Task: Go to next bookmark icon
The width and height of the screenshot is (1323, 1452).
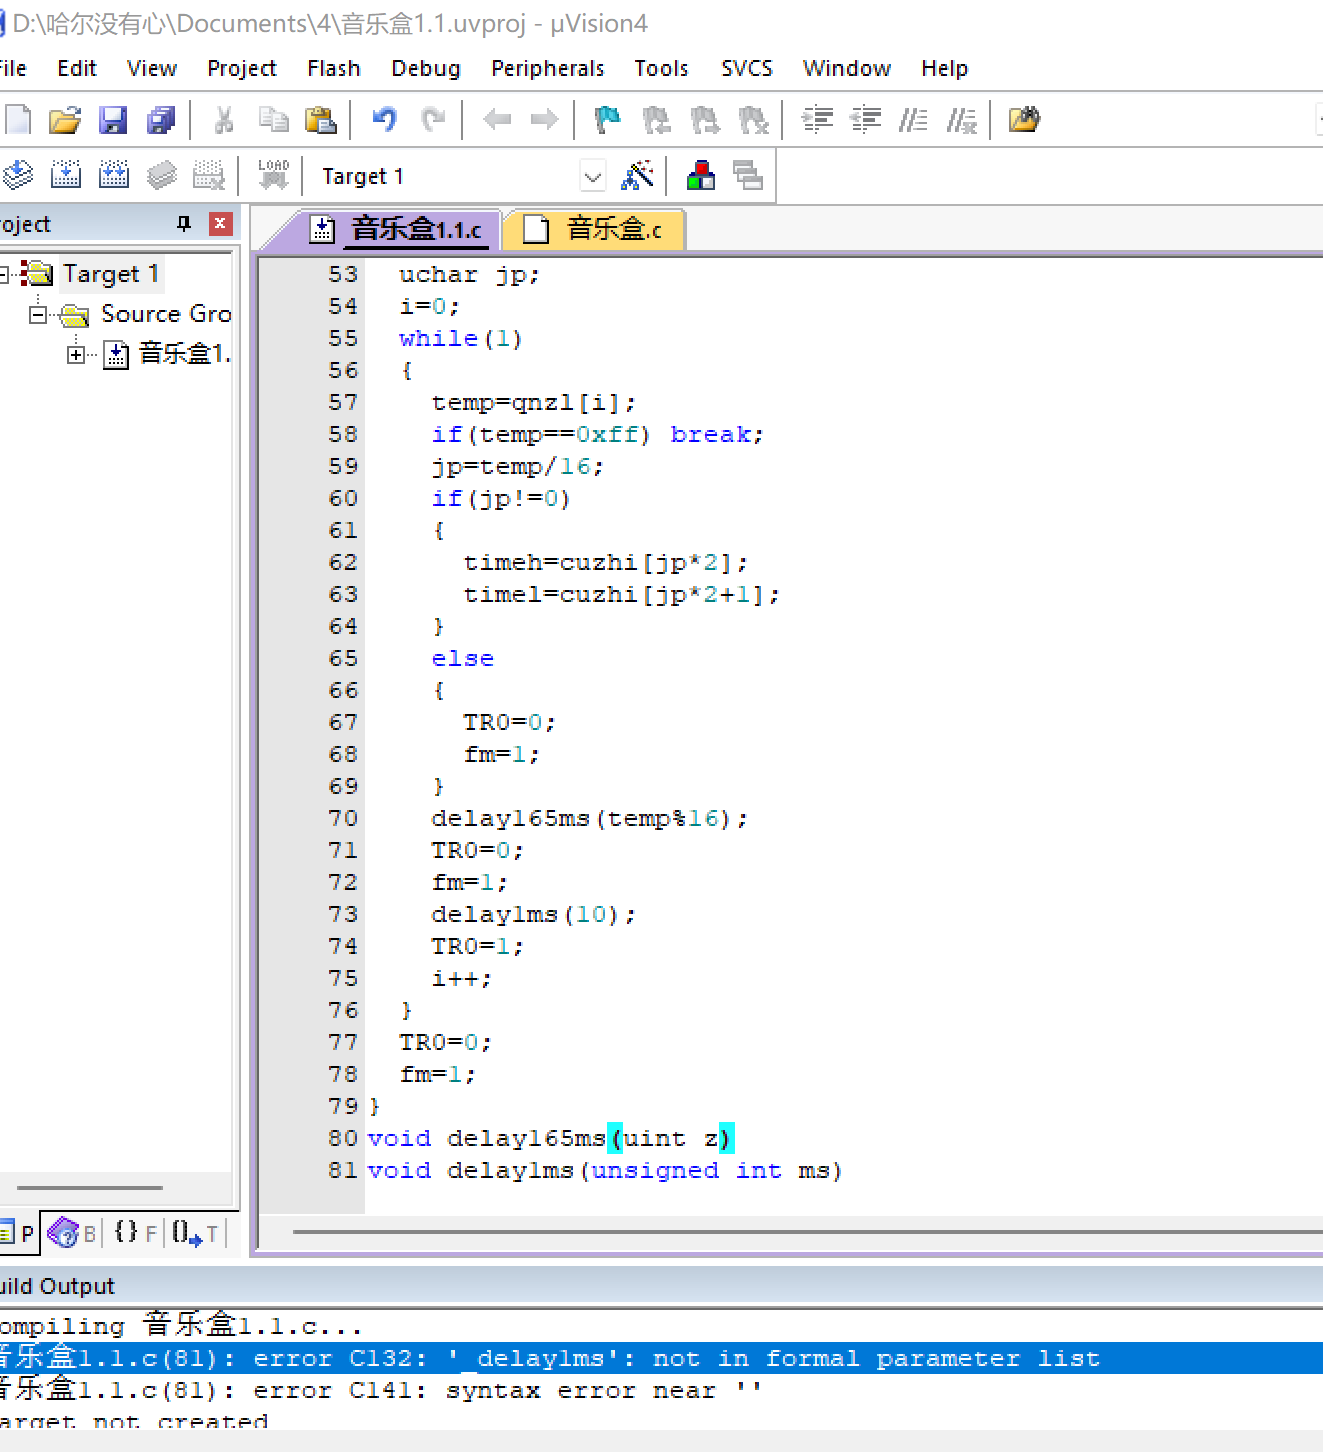Action: [705, 121]
